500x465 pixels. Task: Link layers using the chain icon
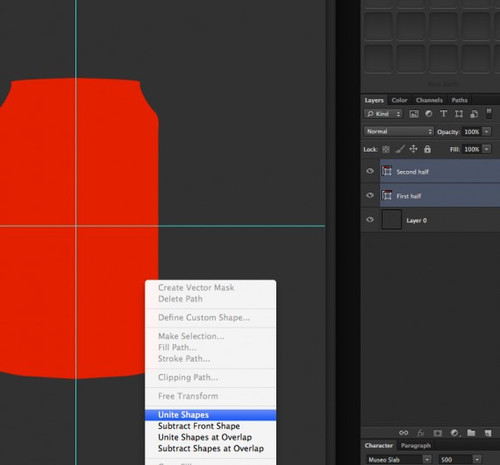tap(403, 433)
